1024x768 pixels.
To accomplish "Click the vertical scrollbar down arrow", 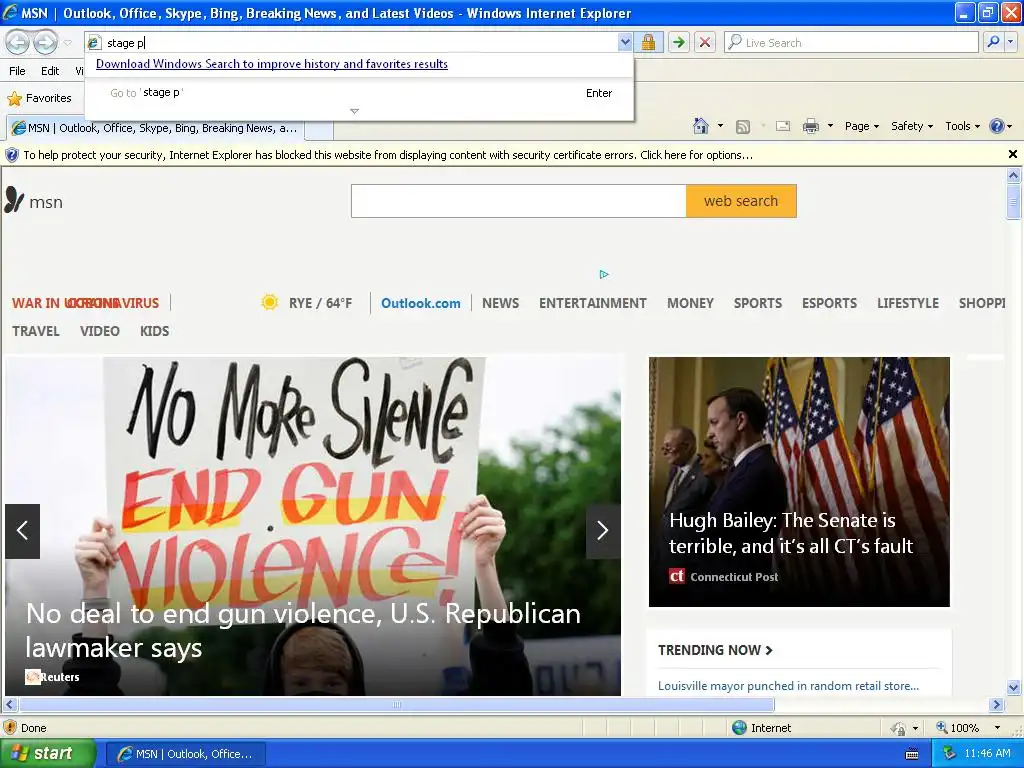I will (x=1013, y=687).
